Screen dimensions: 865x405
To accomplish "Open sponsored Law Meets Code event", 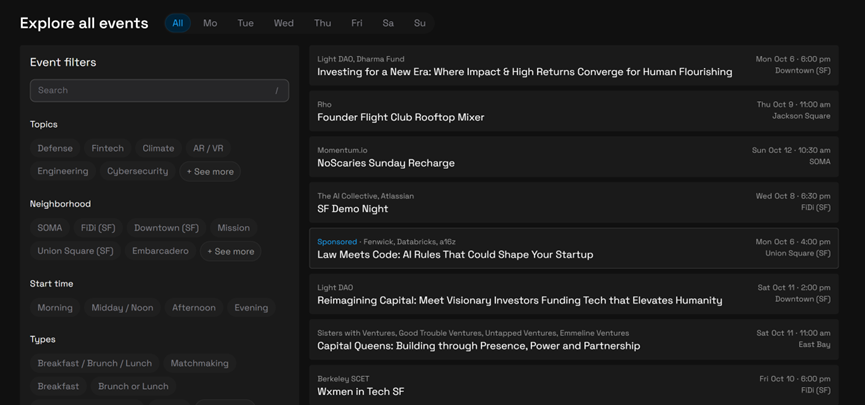I will 574,248.
